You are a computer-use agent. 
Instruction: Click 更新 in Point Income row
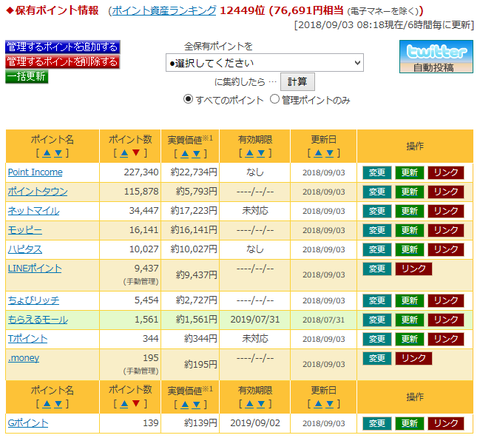pos(409,173)
